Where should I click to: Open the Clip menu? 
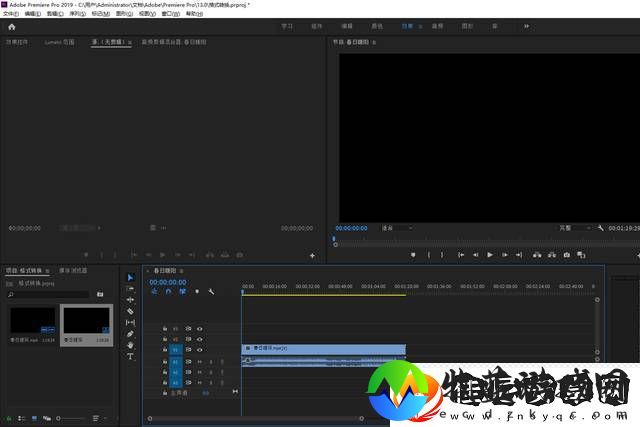55,13
